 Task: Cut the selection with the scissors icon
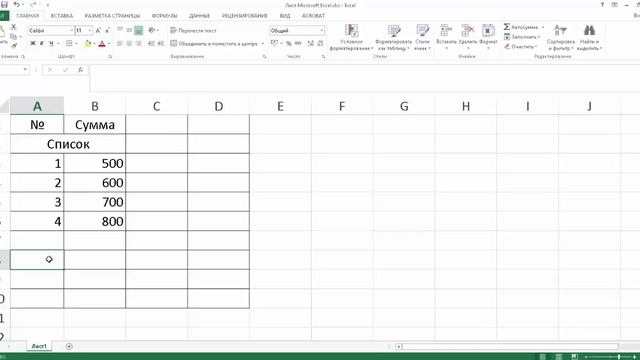click(x=13, y=27)
